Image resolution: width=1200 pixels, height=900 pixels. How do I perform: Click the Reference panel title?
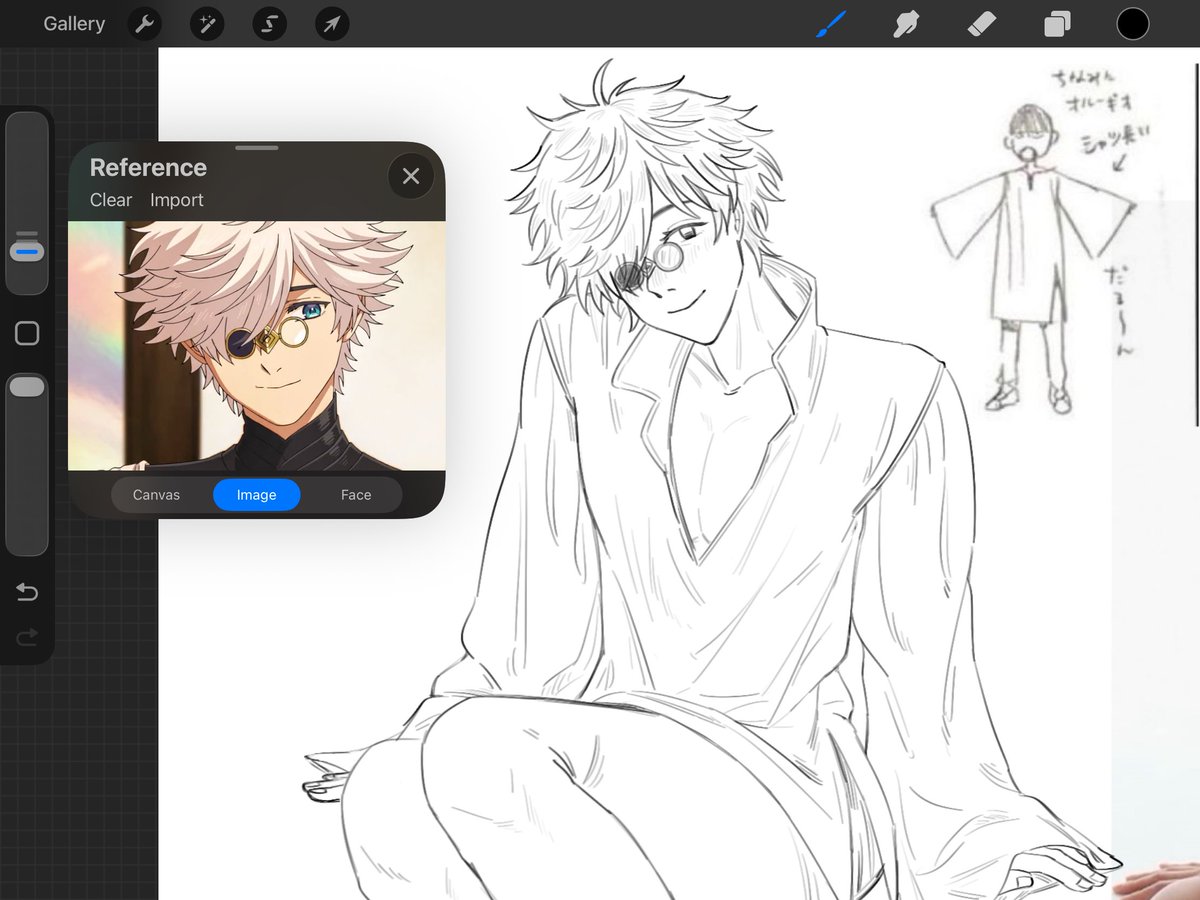coord(148,168)
